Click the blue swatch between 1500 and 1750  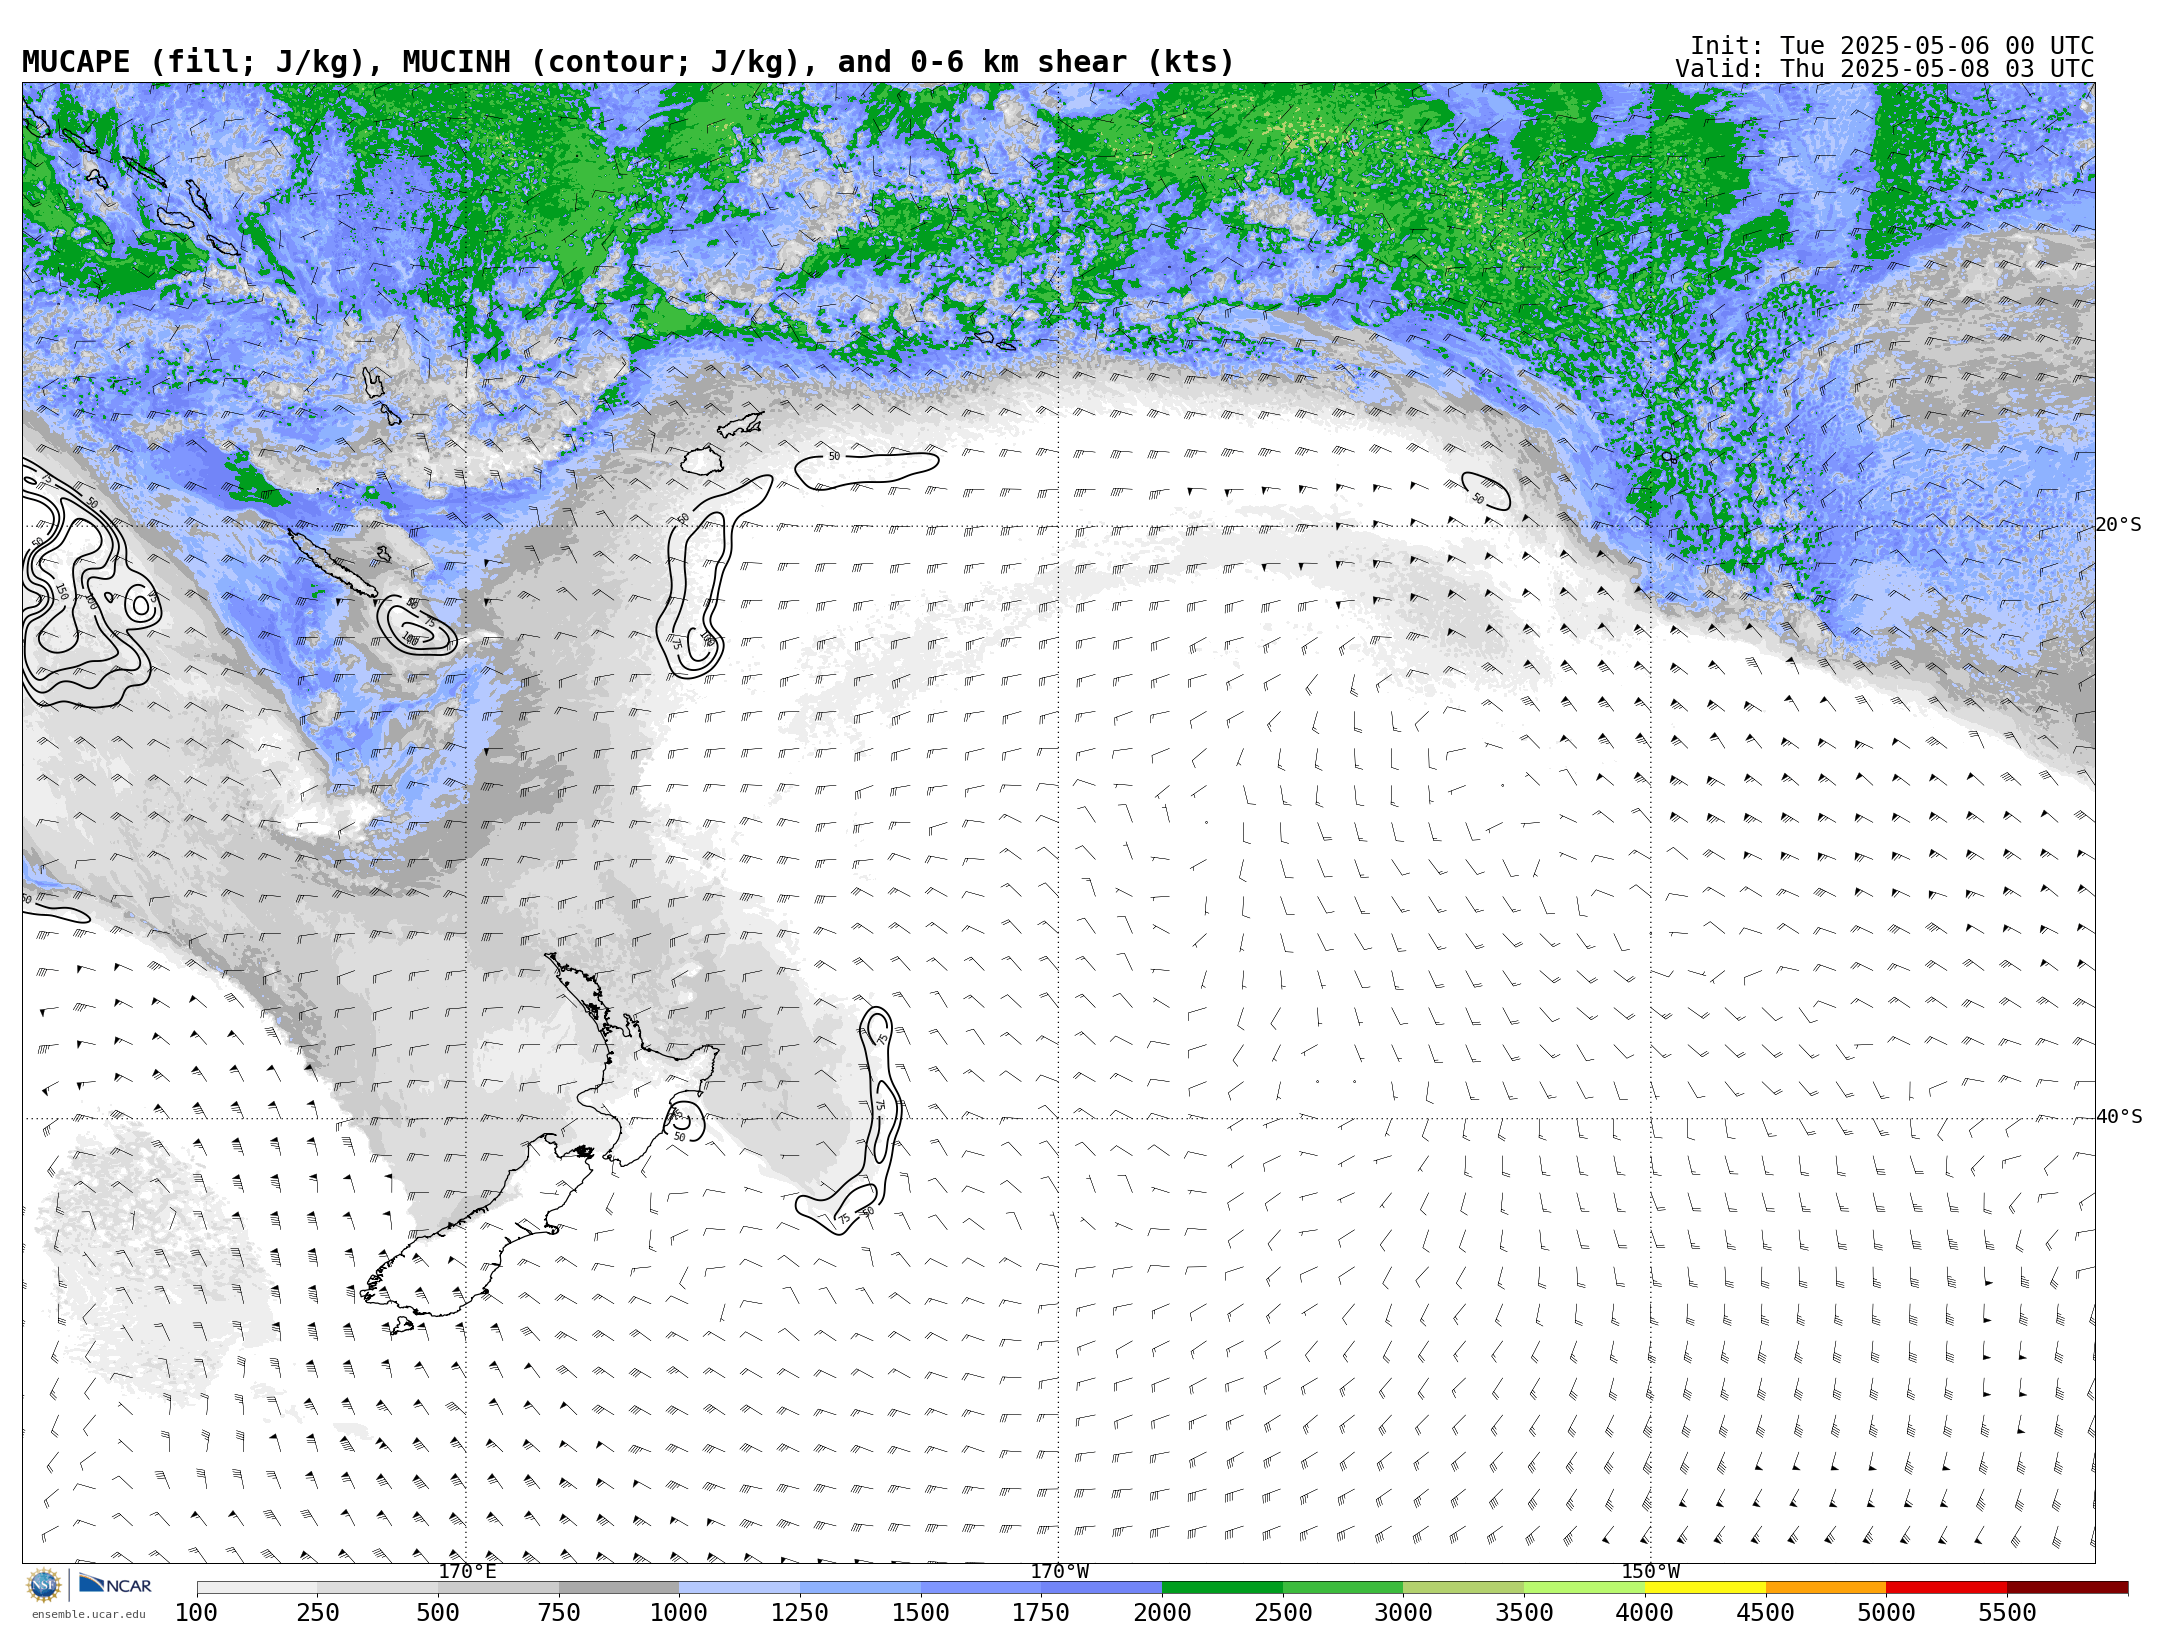(981, 1588)
